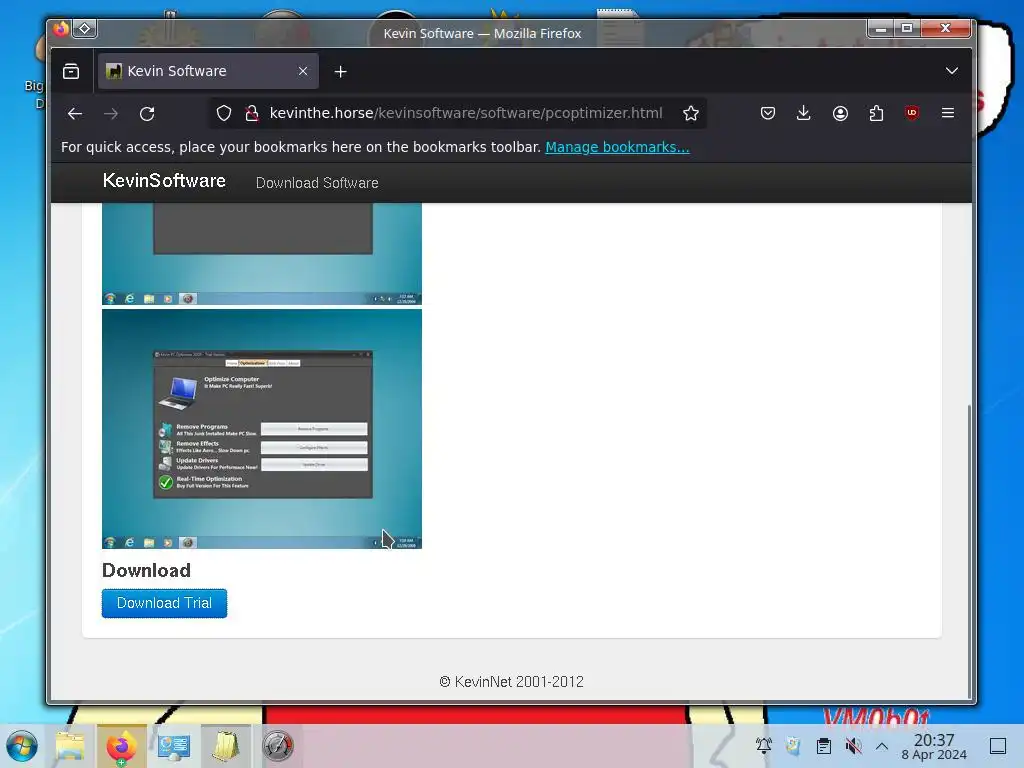Click the show desktop tray button
This screenshot has width=1024, height=768.
pos(998,746)
